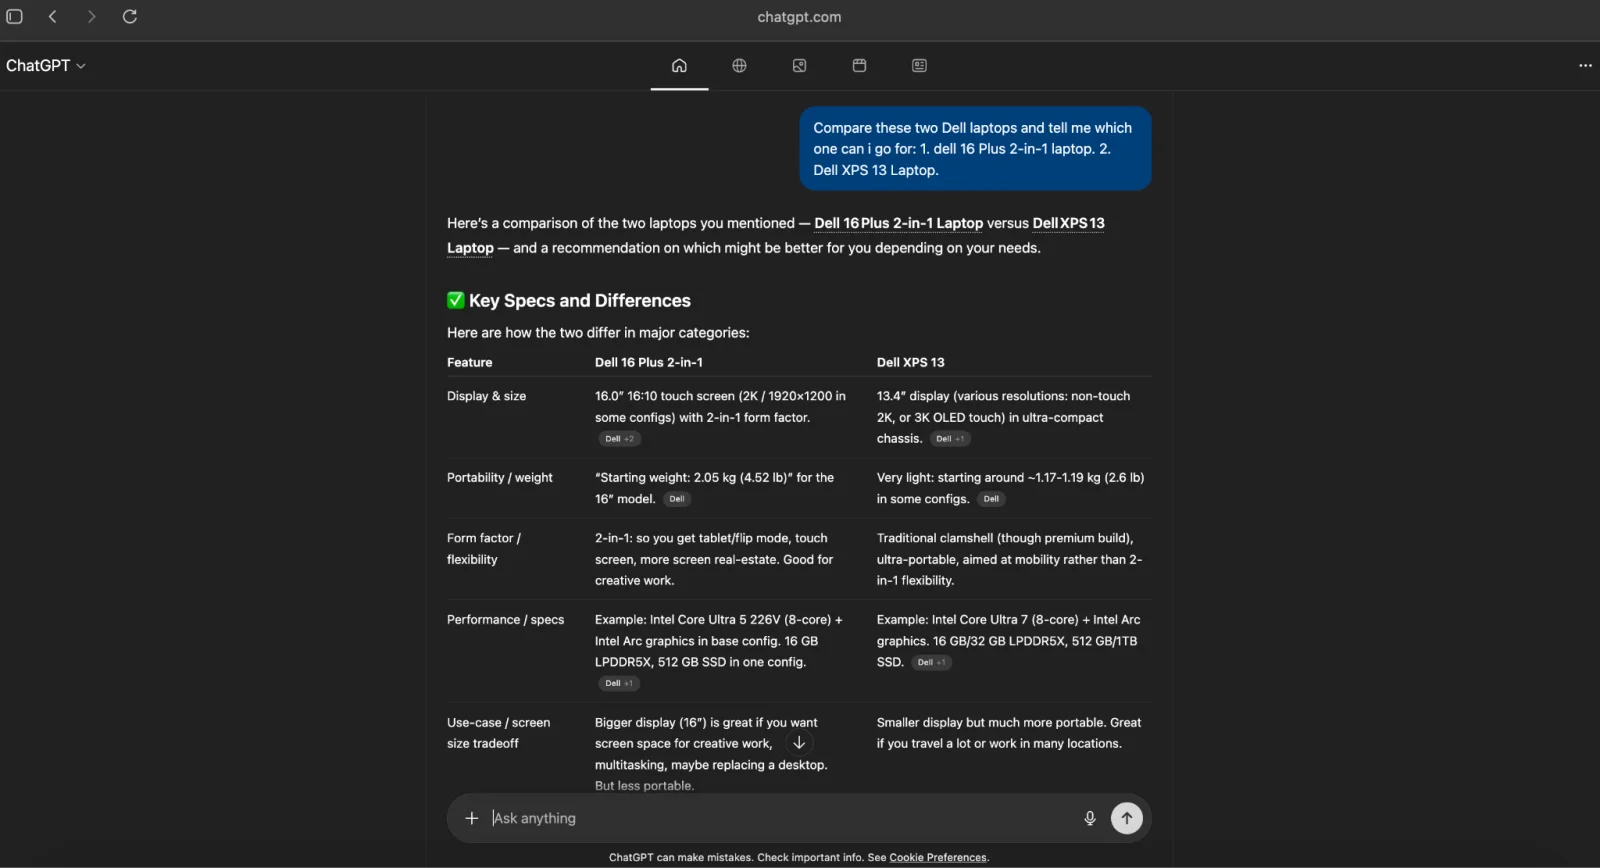Select the Home tab icon
The width and height of the screenshot is (1600, 868).
pos(679,65)
